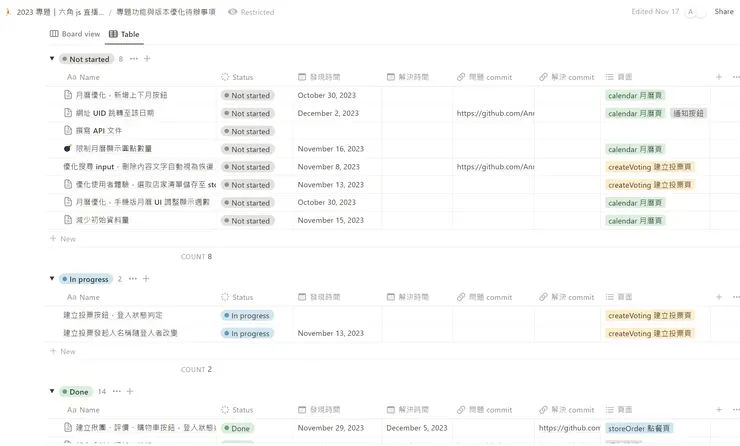Add property column in Done table
The image size is (740, 446).
(719, 410)
